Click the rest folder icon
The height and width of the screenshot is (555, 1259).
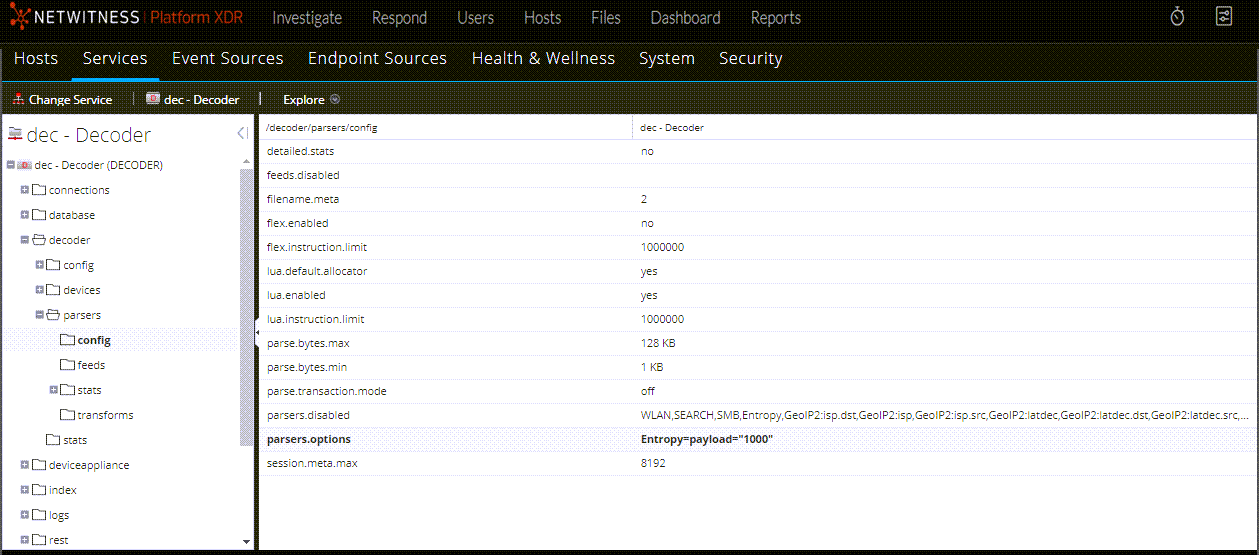click(39, 540)
